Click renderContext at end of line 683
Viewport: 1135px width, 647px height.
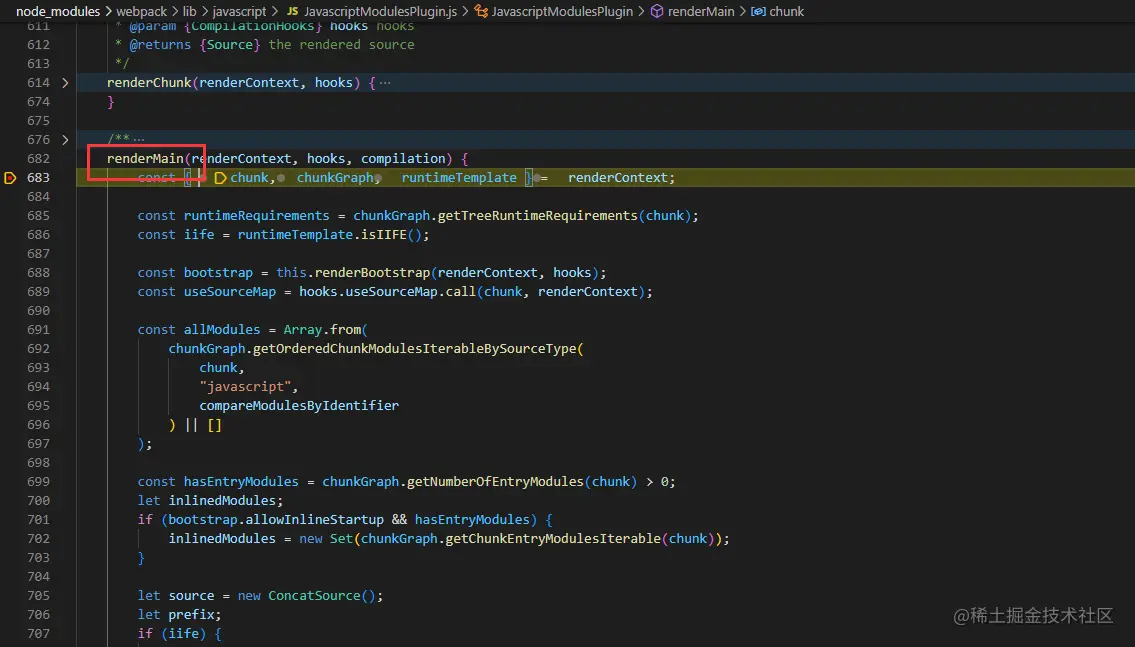pyautogui.click(x=617, y=178)
